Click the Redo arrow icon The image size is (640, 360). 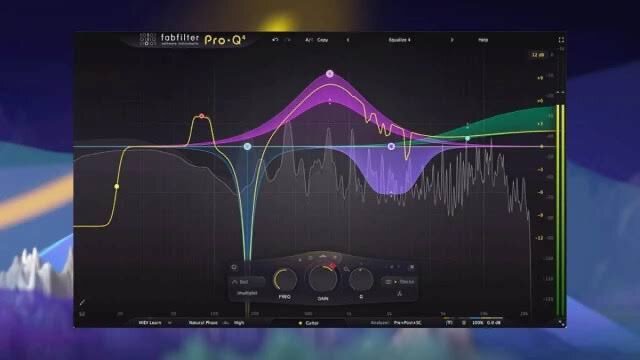click(x=288, y=40)
